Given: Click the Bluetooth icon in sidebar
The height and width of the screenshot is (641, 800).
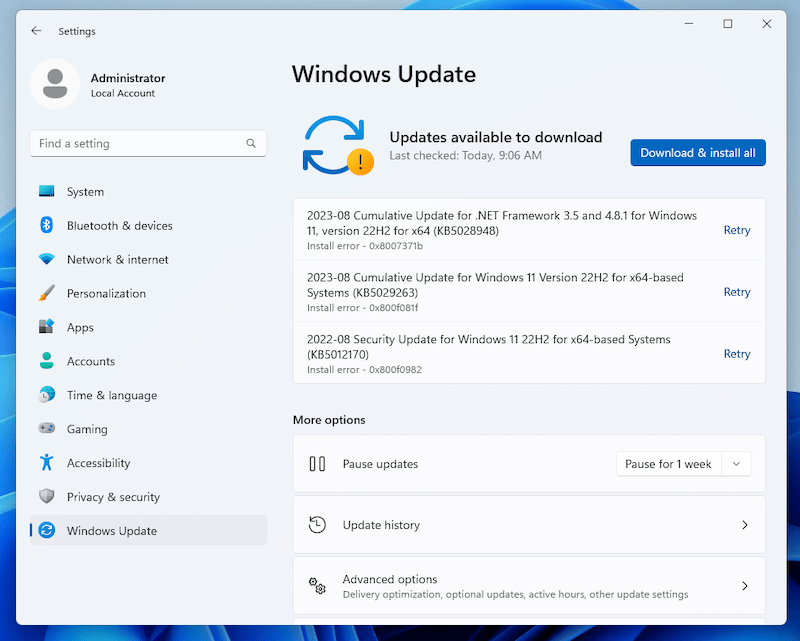Looking at the screenshot, I should point(46,225).
